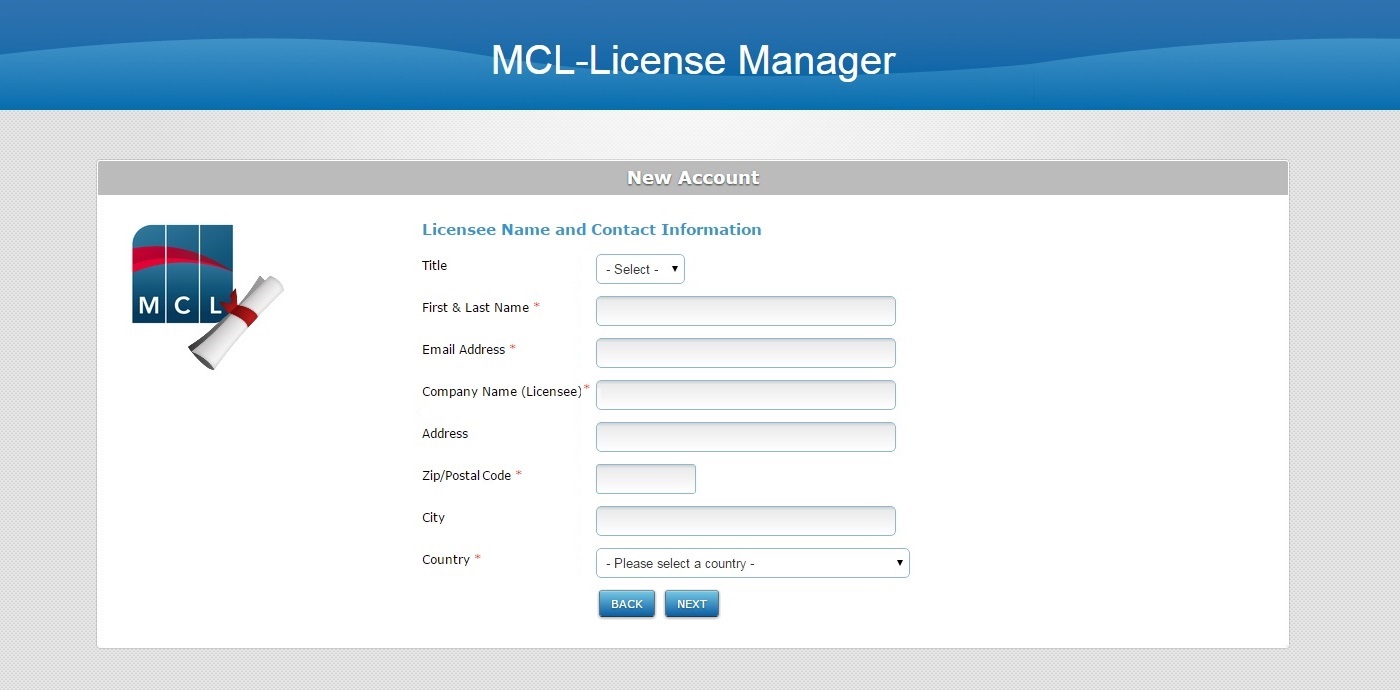The width and height of the screenshot is (1400, 690).
Task: Click the Zip/Postal Code field
Action: [645, 479]
